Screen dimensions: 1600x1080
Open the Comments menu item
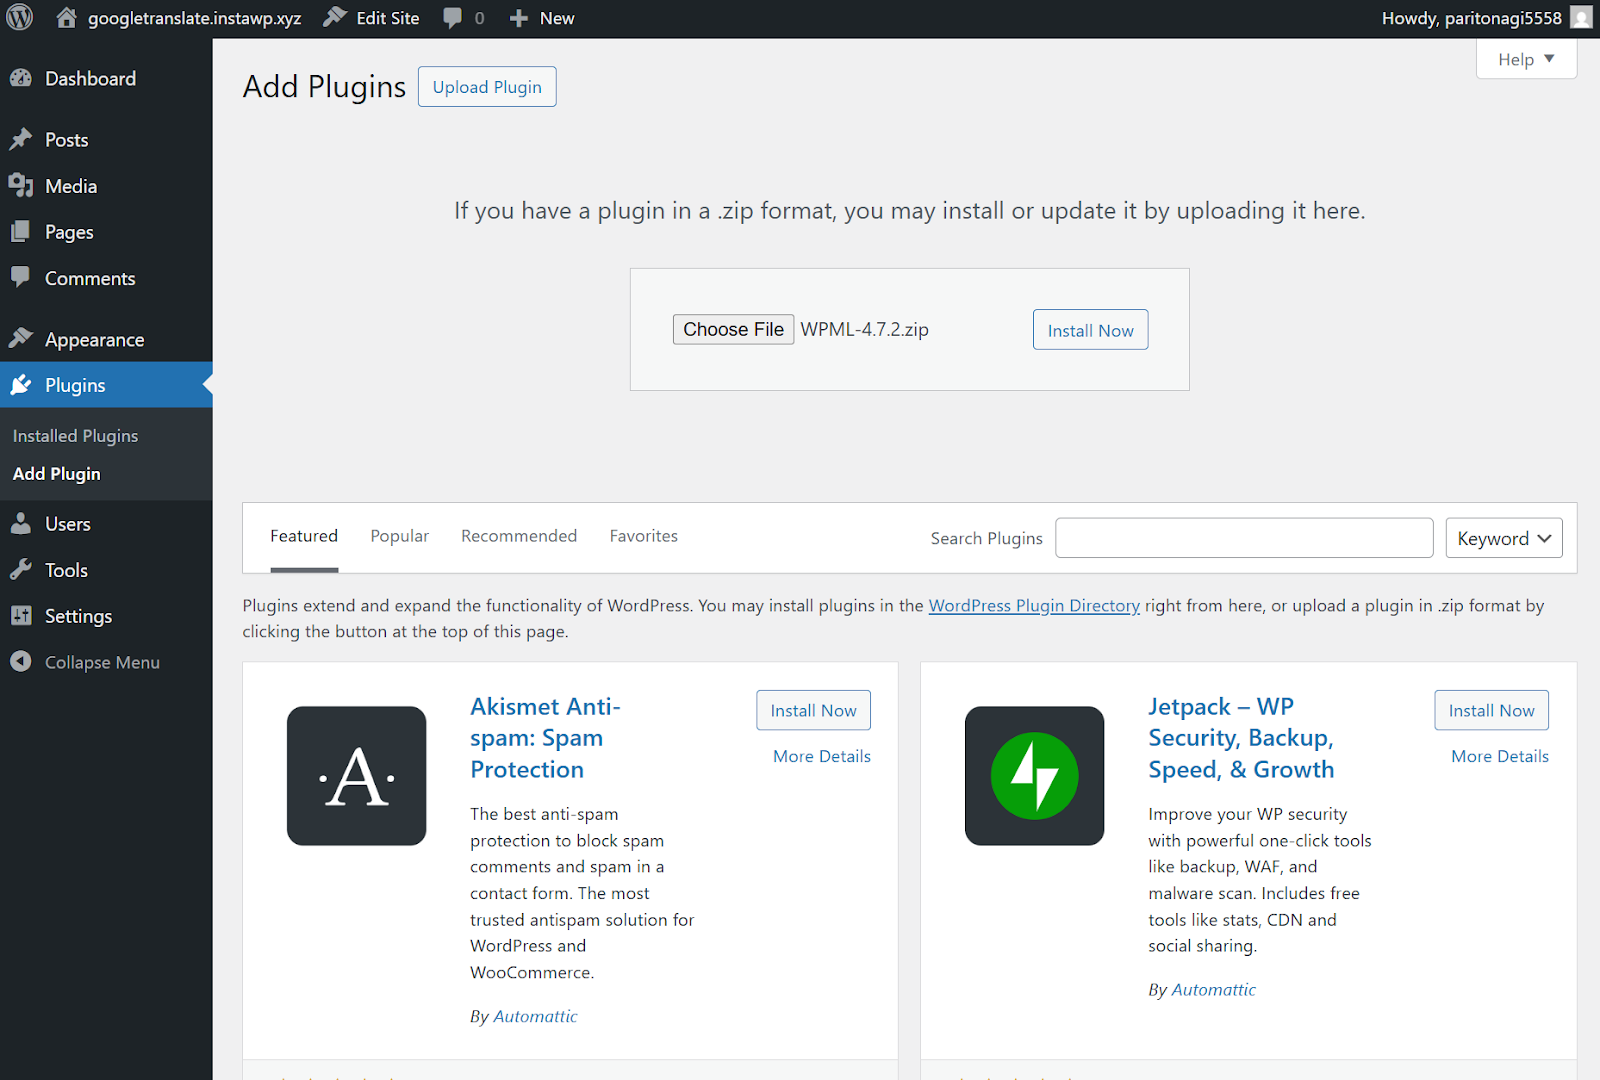pyautogui.click(x=106, y=278)
